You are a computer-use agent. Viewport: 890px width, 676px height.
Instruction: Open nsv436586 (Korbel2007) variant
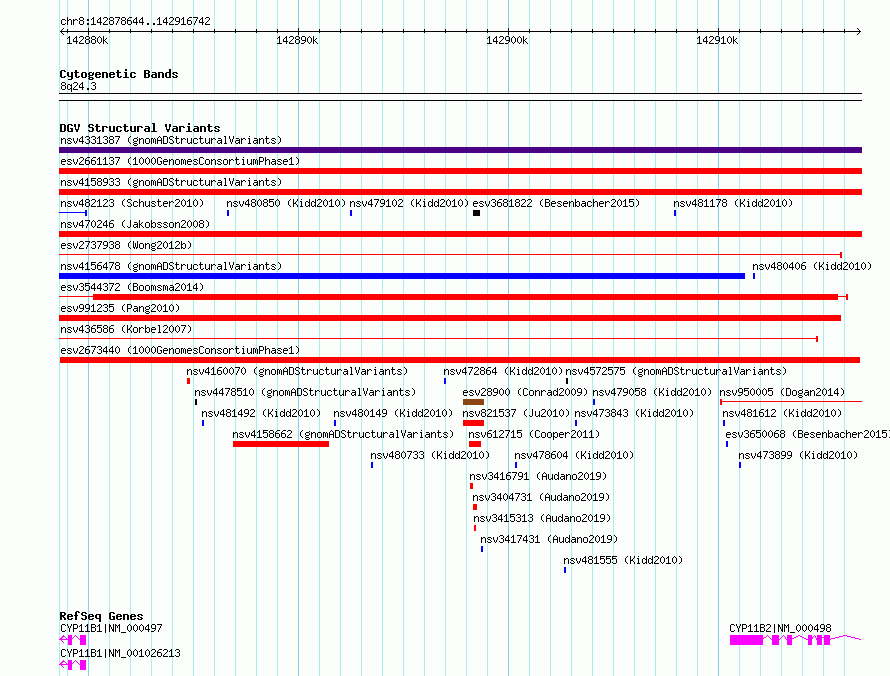[x=126, y=329]
